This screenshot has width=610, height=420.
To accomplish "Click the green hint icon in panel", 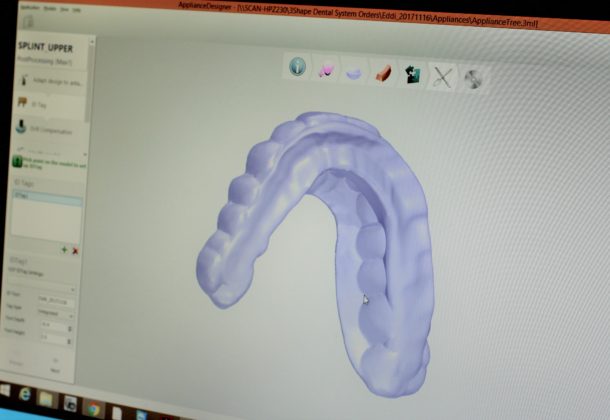I will point(18,161).
